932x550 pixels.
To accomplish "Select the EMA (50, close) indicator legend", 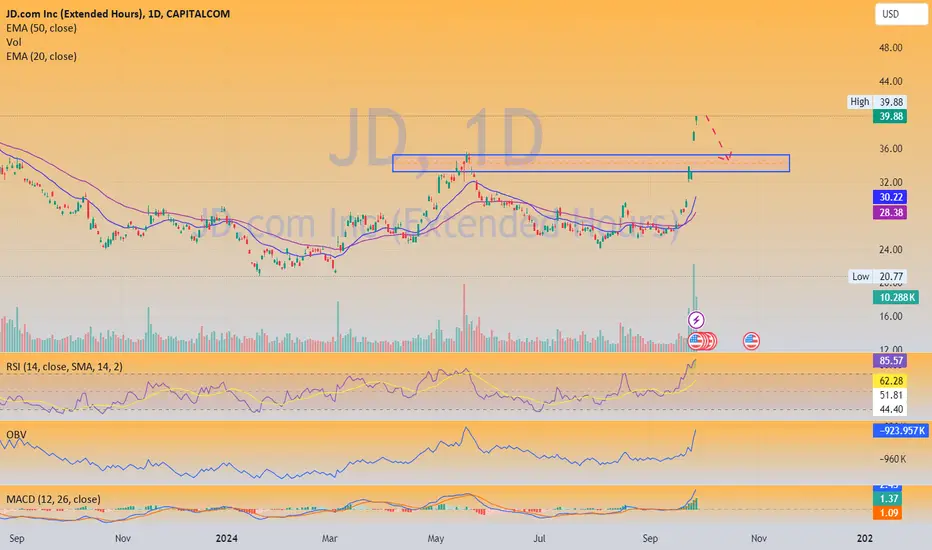I will point(41,28).
